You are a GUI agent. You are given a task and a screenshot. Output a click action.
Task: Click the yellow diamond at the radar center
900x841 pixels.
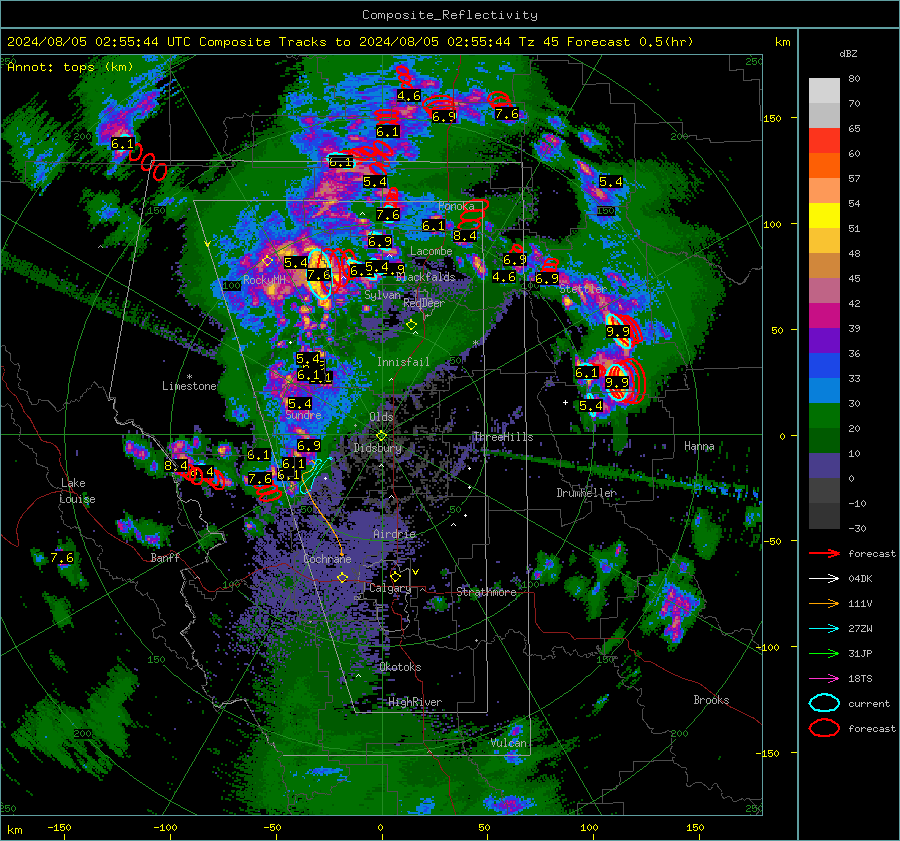tap(381, 436)
